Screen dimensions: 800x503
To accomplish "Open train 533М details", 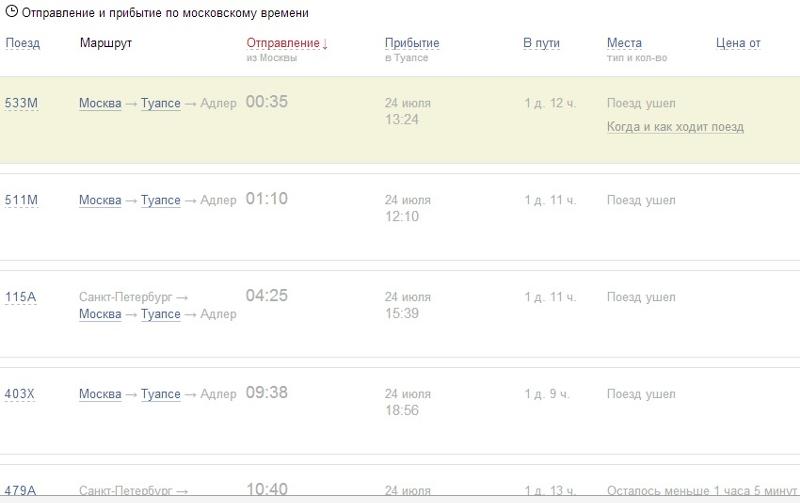I will pos(21,103).
